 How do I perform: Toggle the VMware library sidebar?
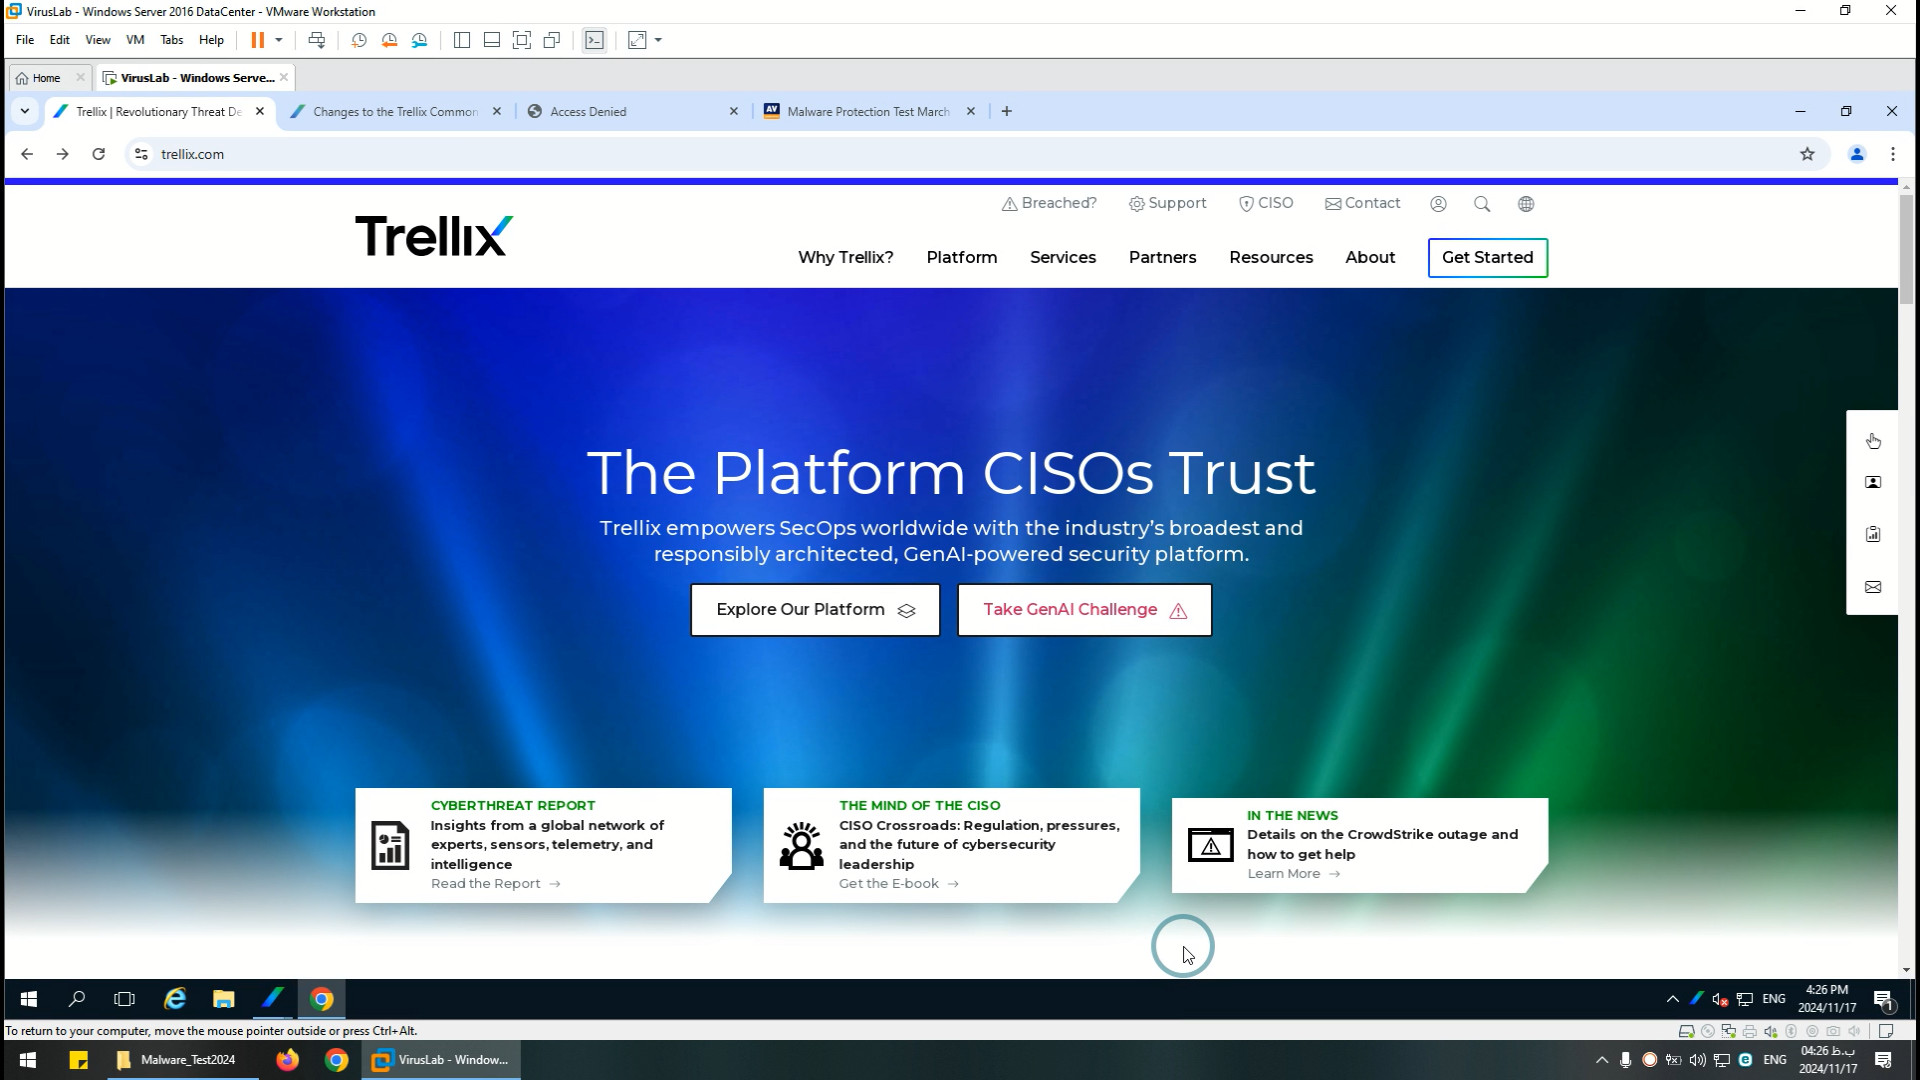pyautogui.click(x=462, y=40)
